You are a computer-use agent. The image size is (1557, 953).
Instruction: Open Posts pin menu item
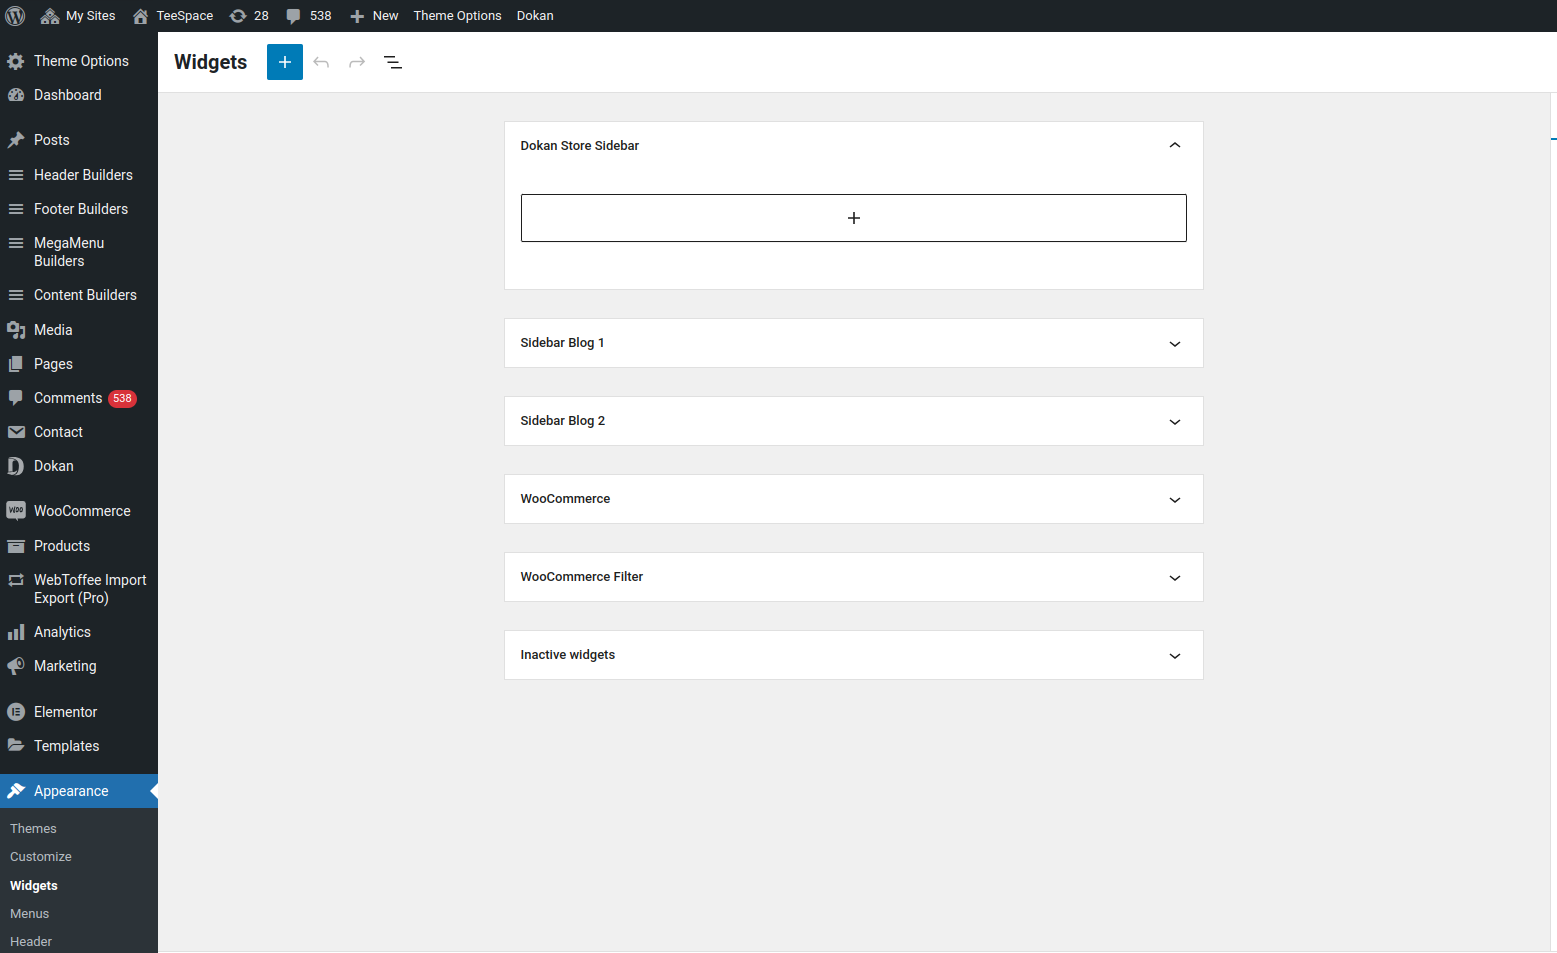[x=79, y=140]
